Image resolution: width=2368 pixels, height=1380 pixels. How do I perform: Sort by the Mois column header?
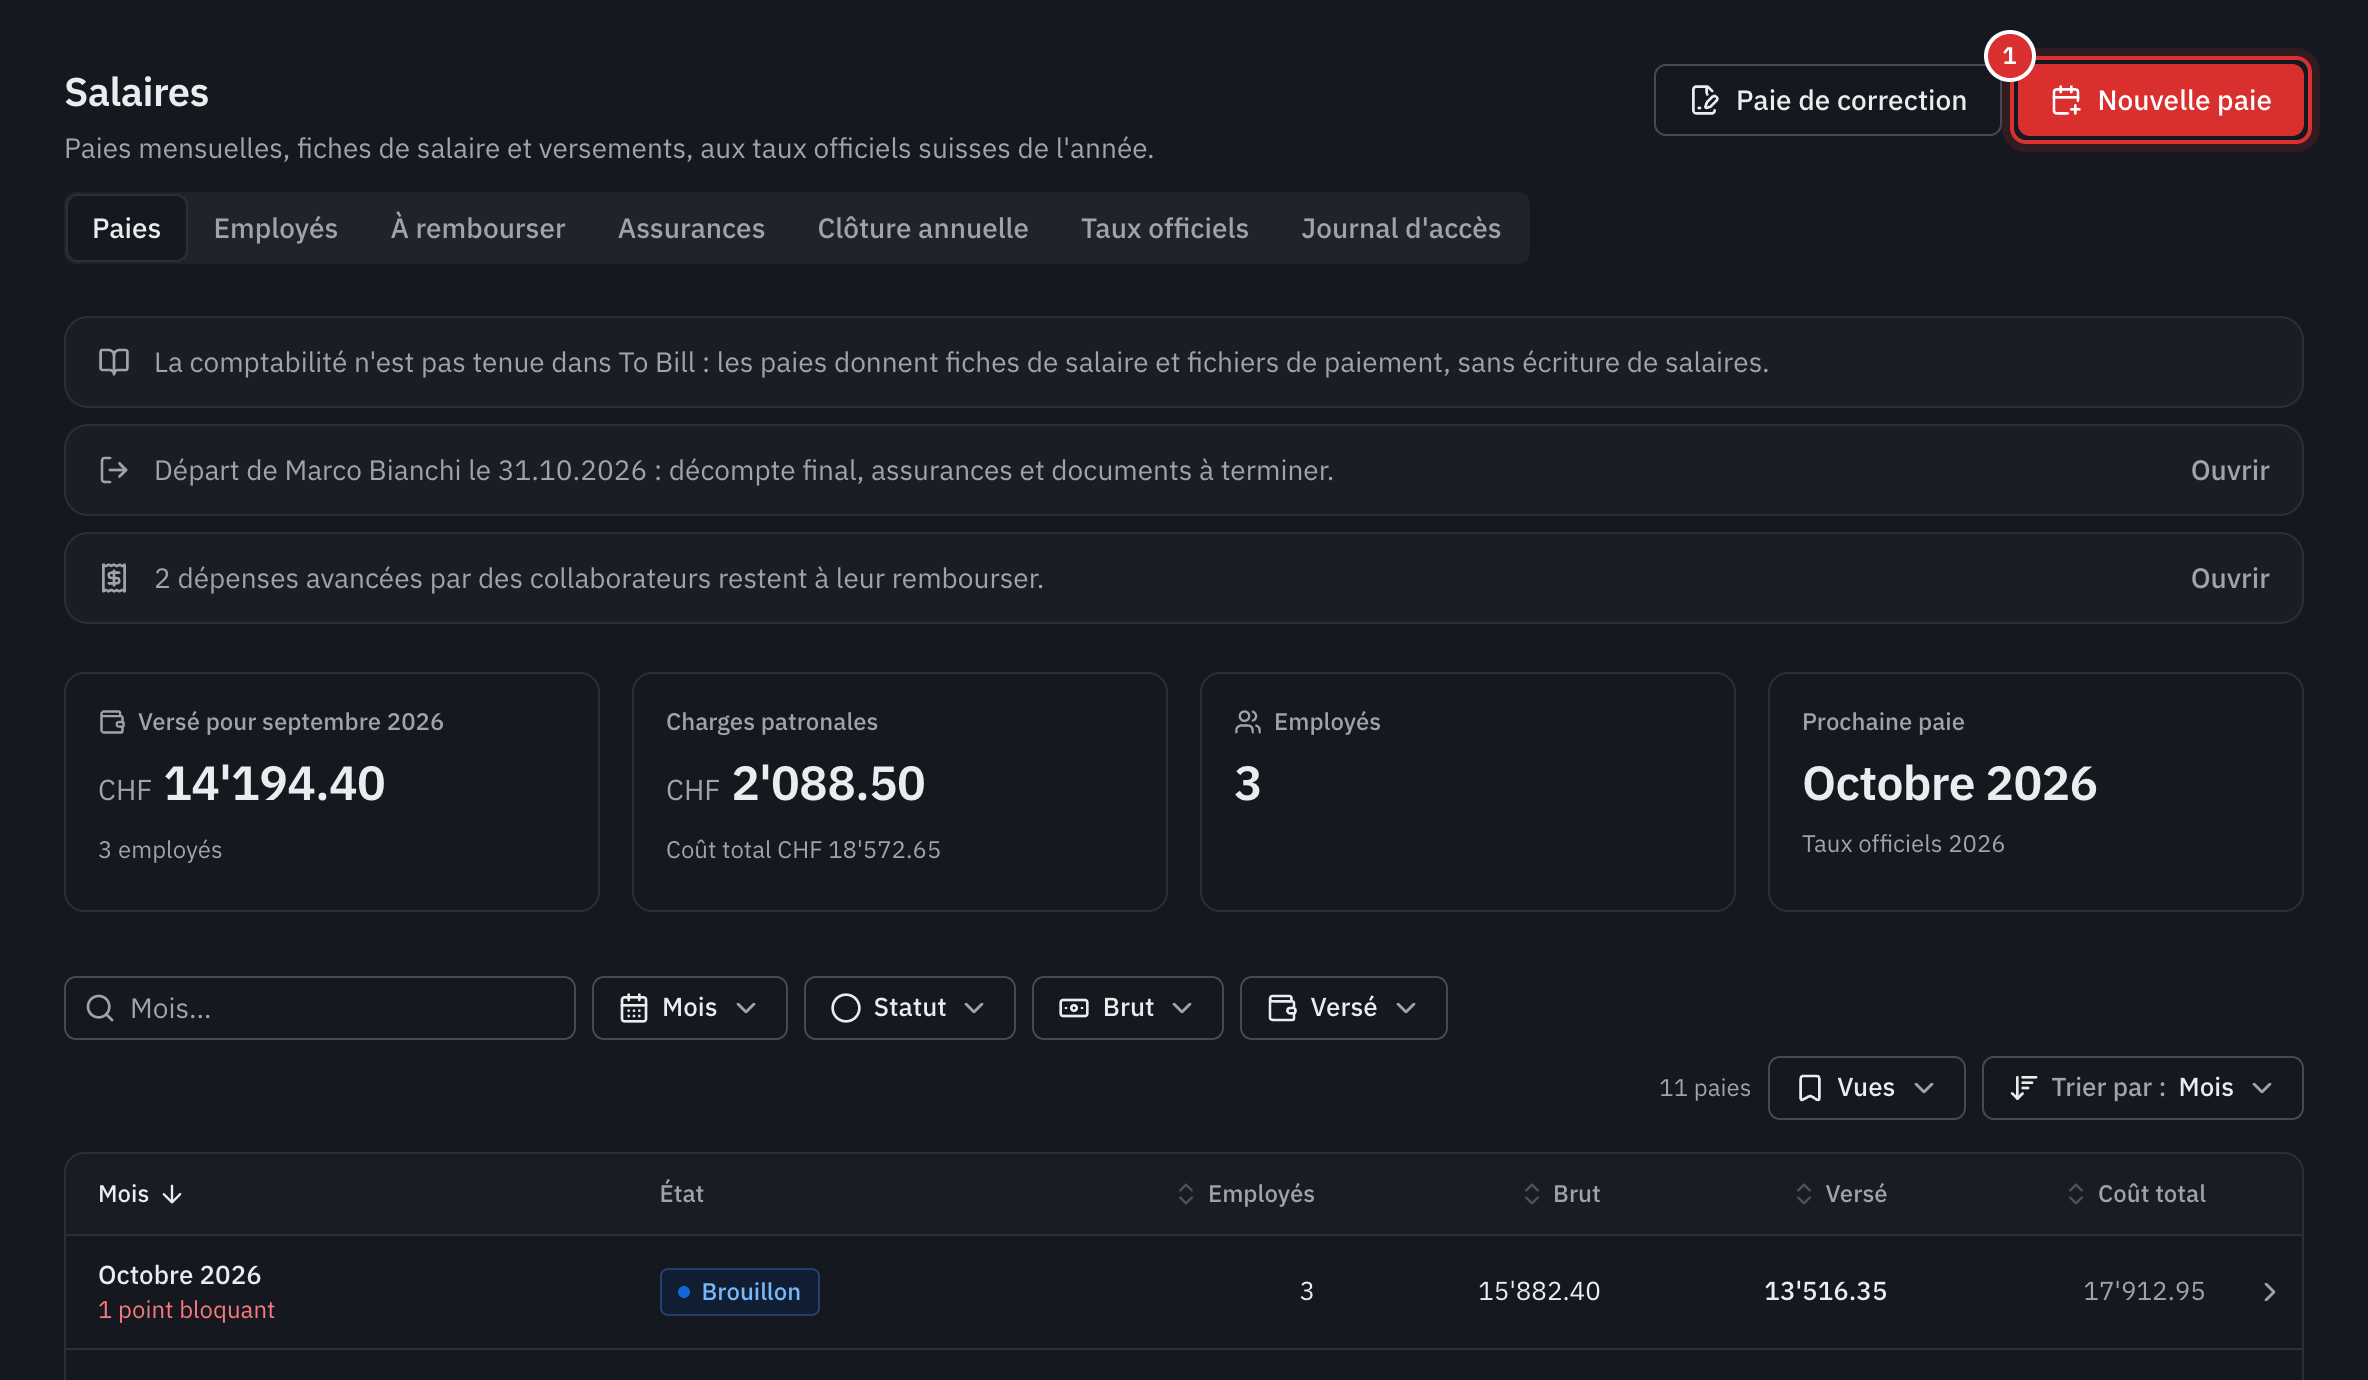click(140, 1194)
